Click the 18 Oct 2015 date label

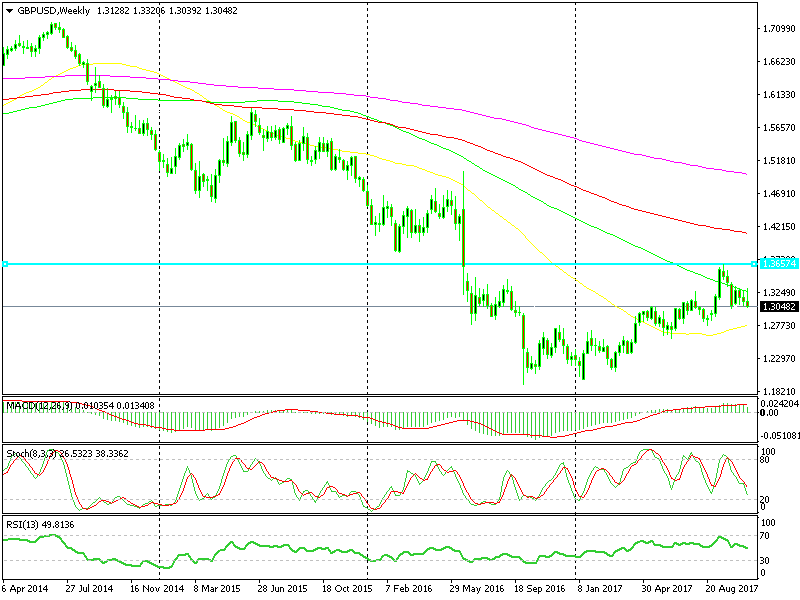347,589
